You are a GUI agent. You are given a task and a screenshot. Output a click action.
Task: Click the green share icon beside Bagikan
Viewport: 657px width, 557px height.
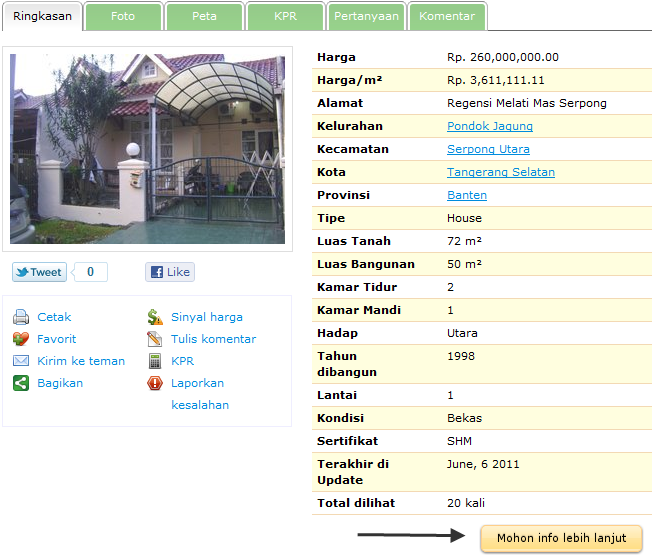21,383
